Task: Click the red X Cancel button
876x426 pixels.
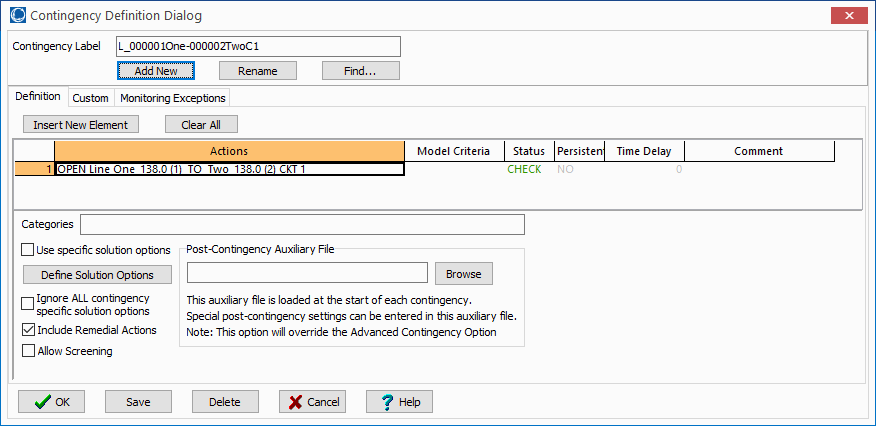Action: 312,402
